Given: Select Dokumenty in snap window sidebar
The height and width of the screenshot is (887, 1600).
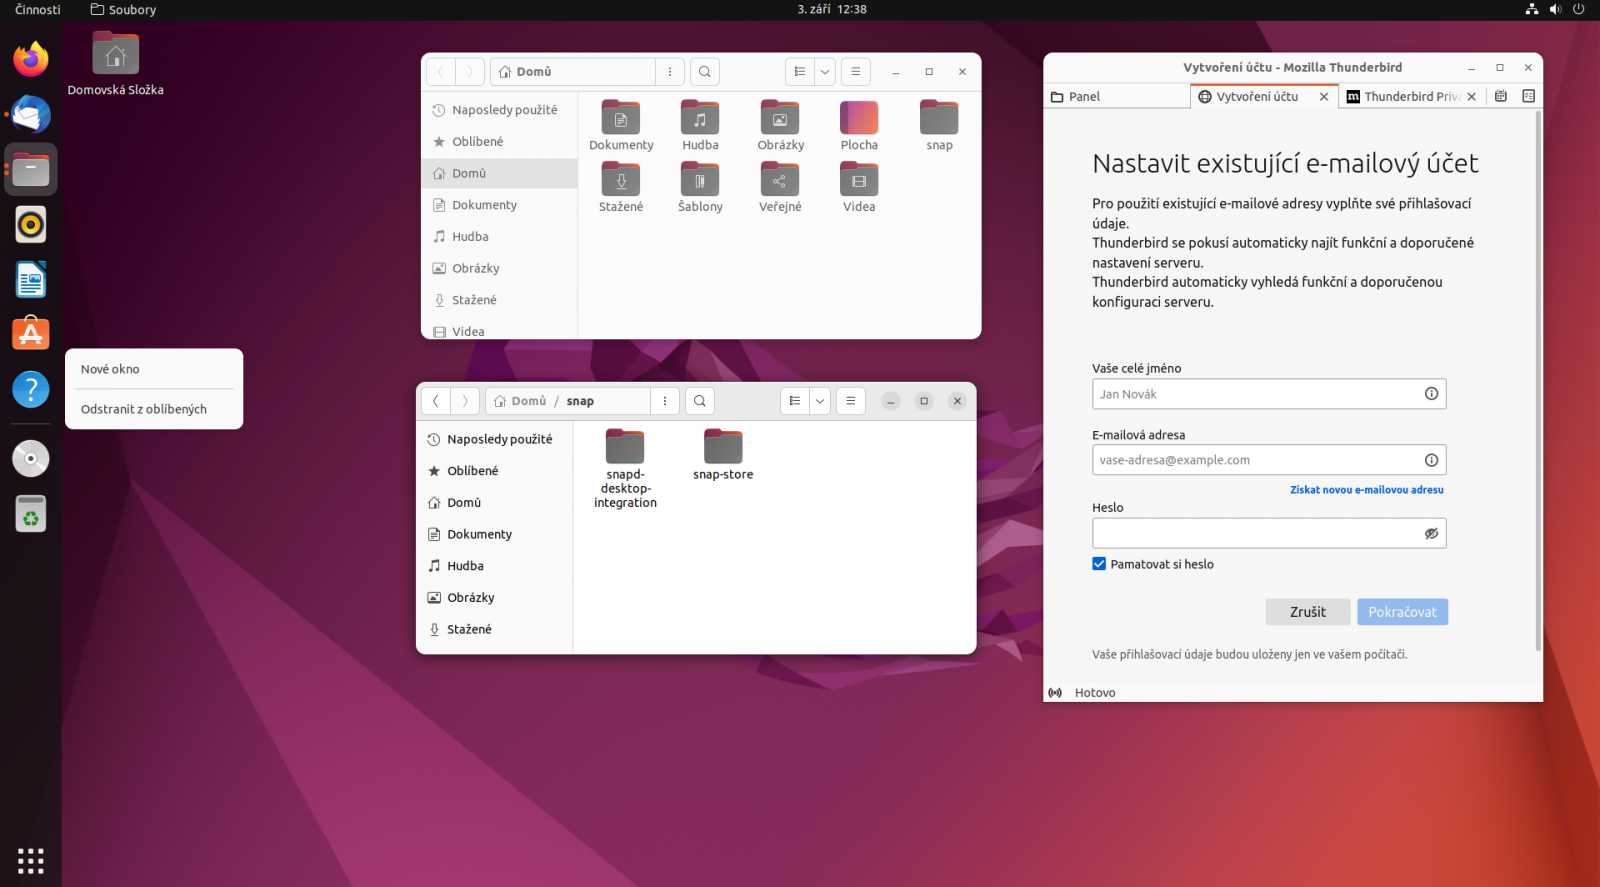Looking at the screenshot, I should point(494,534).
